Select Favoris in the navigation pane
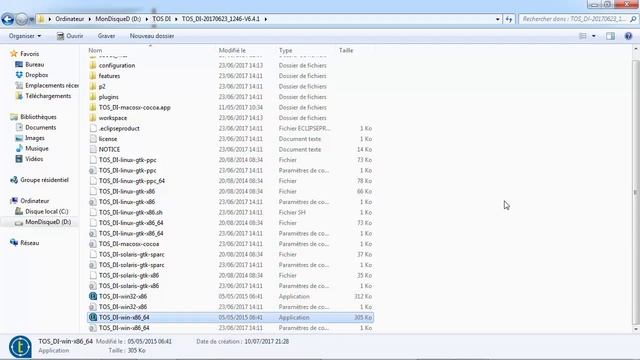The width and height of the screenshot is (640, 360). 24,54
